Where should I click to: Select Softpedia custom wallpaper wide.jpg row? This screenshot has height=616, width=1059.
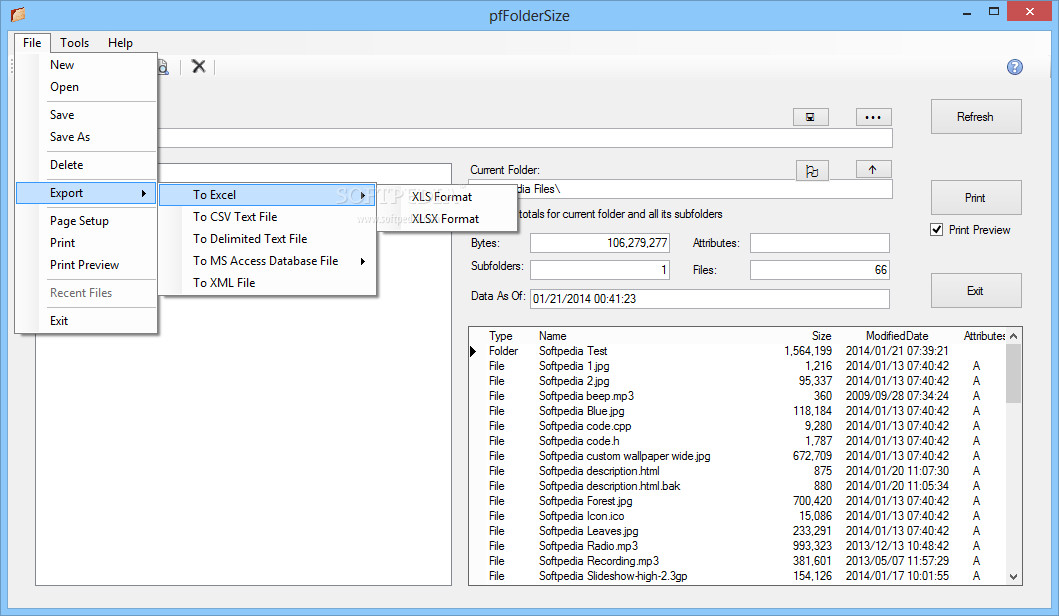point(738,456)
